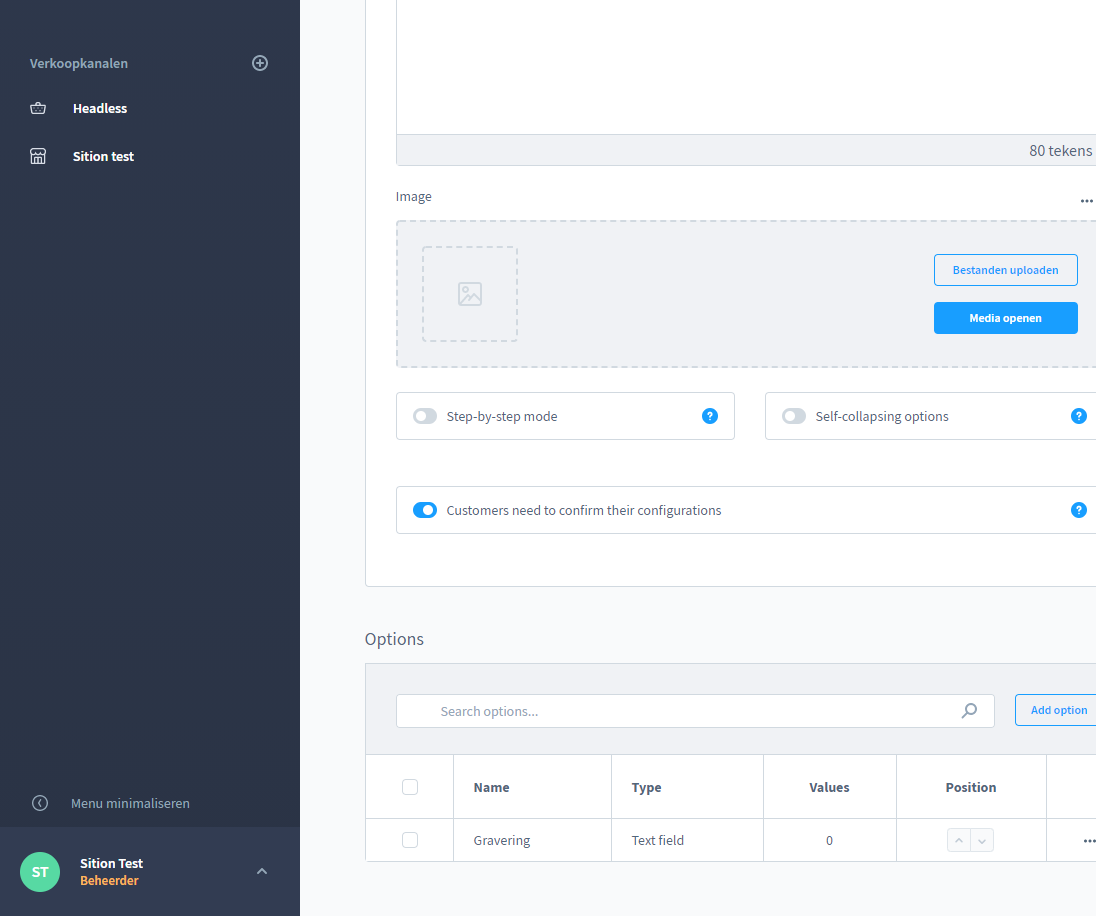This screenshot has width=1096, height=916.
Task: Click the Sition test storefront icon
Action: click(x=38, y=156)
